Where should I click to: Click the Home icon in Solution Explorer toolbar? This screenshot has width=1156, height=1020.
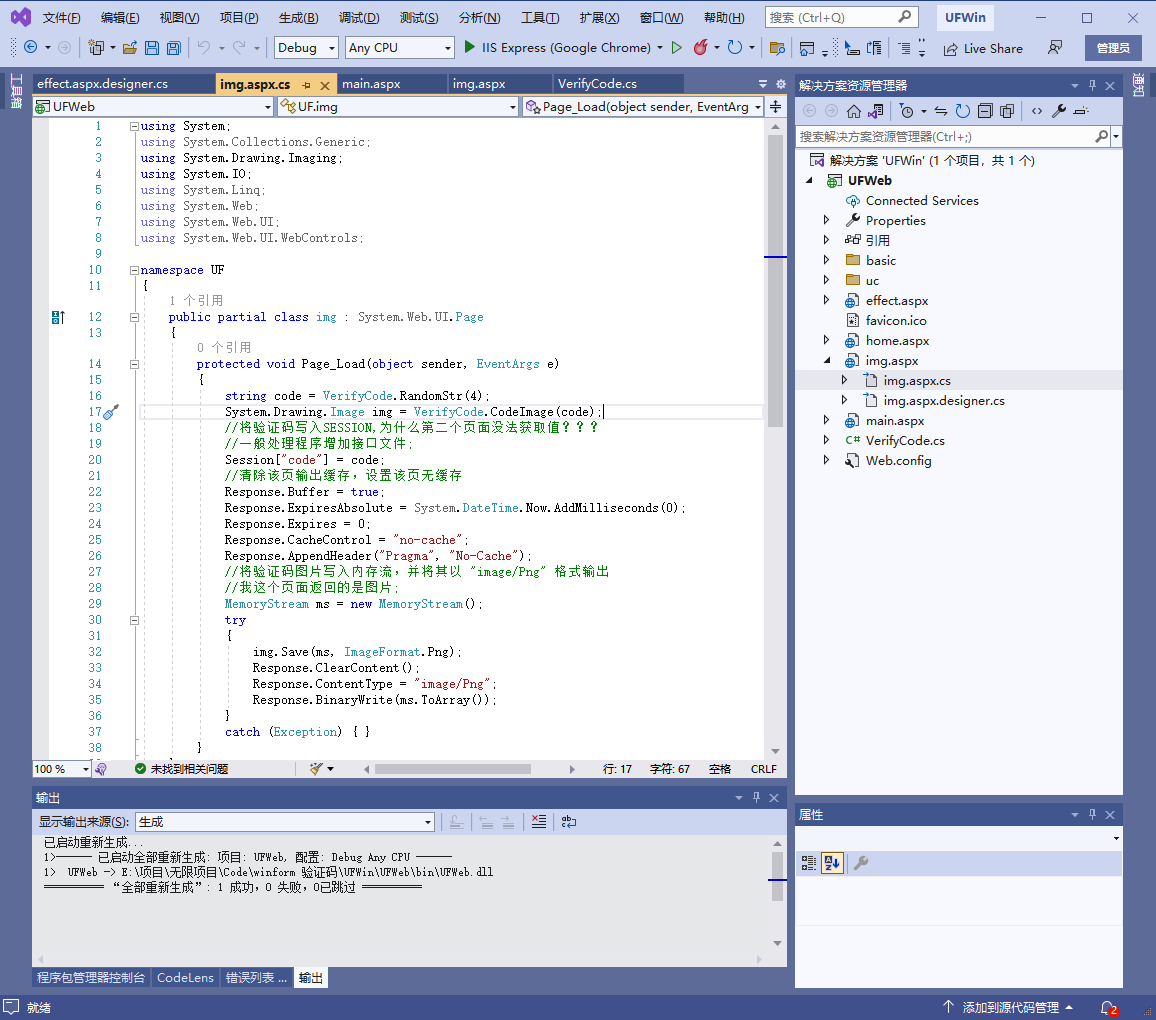coord(854,111)
